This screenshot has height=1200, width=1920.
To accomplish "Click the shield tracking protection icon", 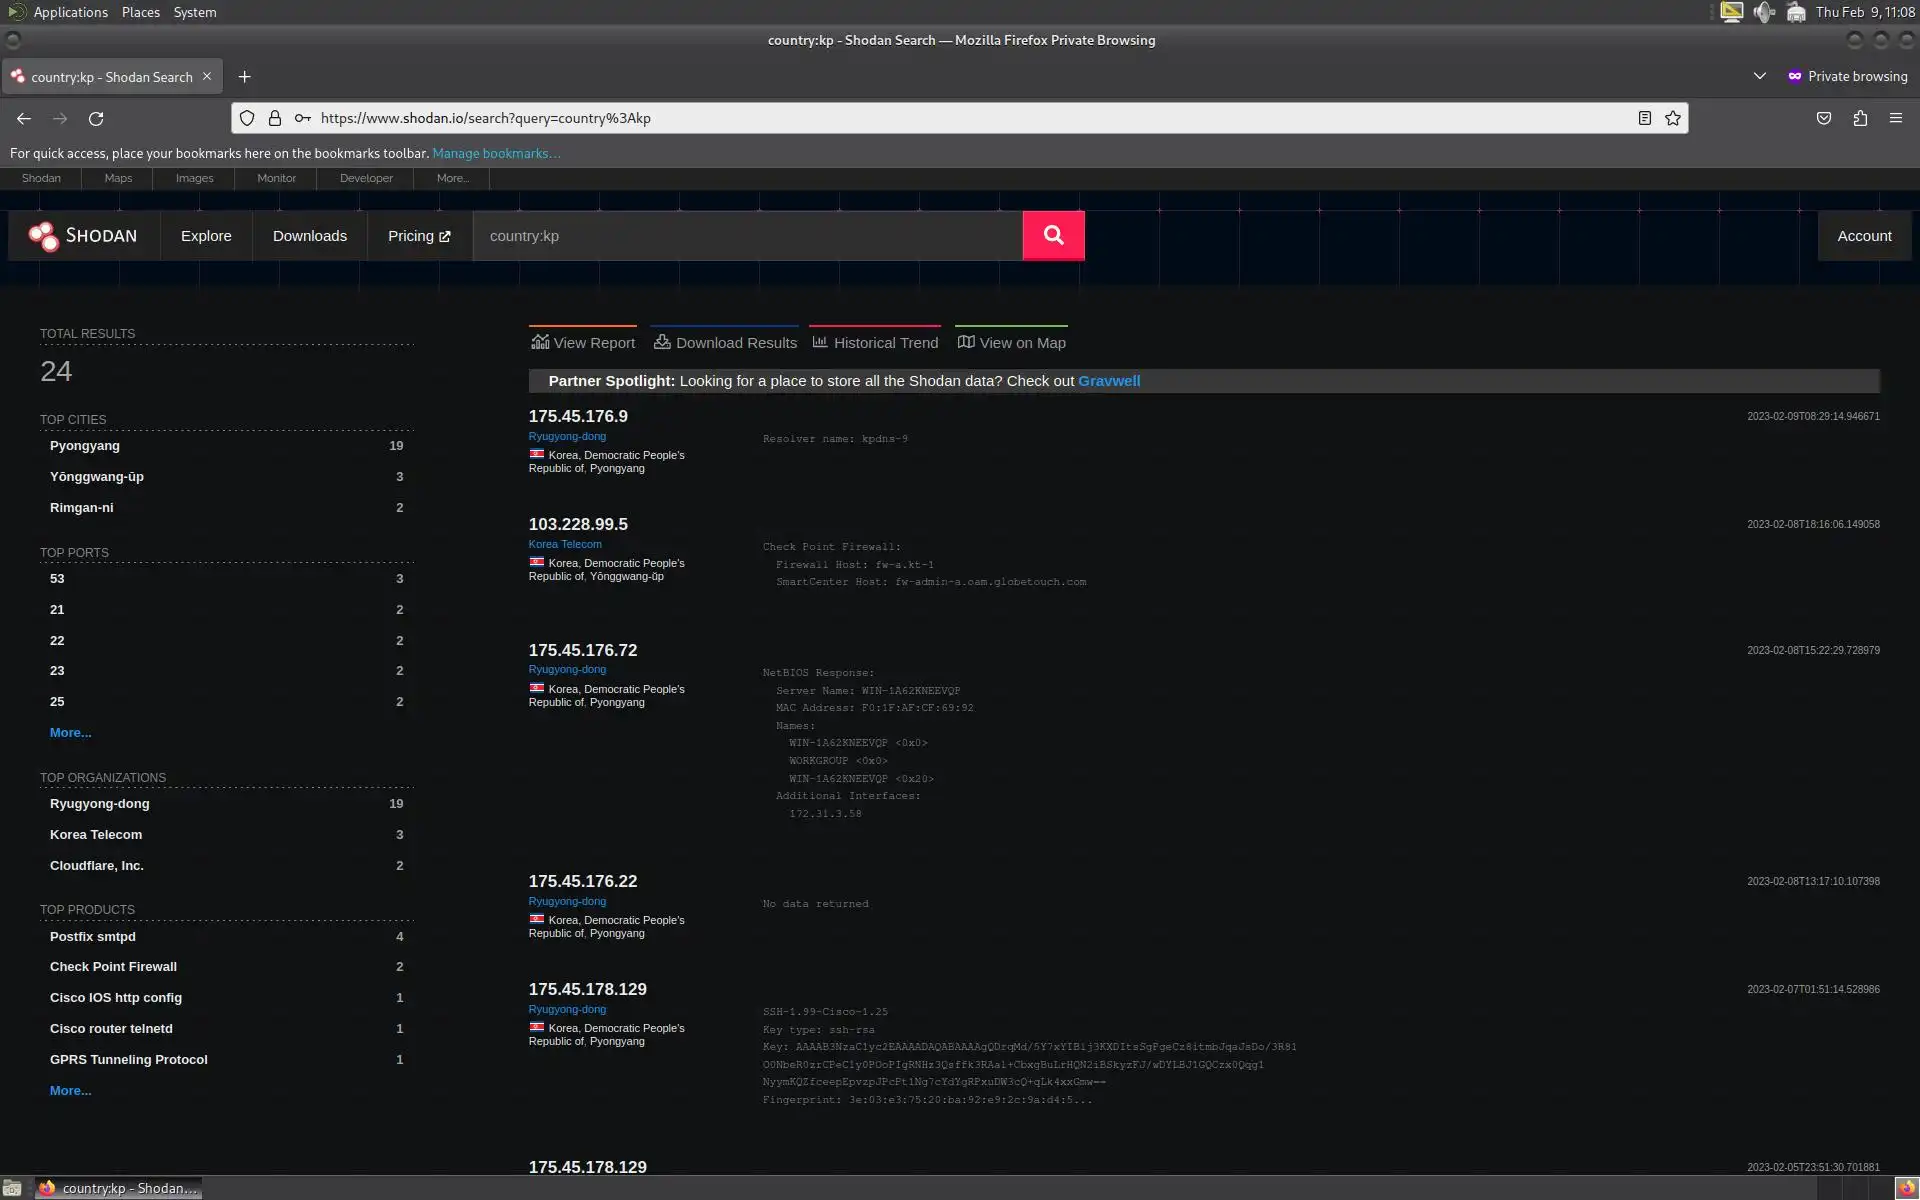I will [247, 118].
